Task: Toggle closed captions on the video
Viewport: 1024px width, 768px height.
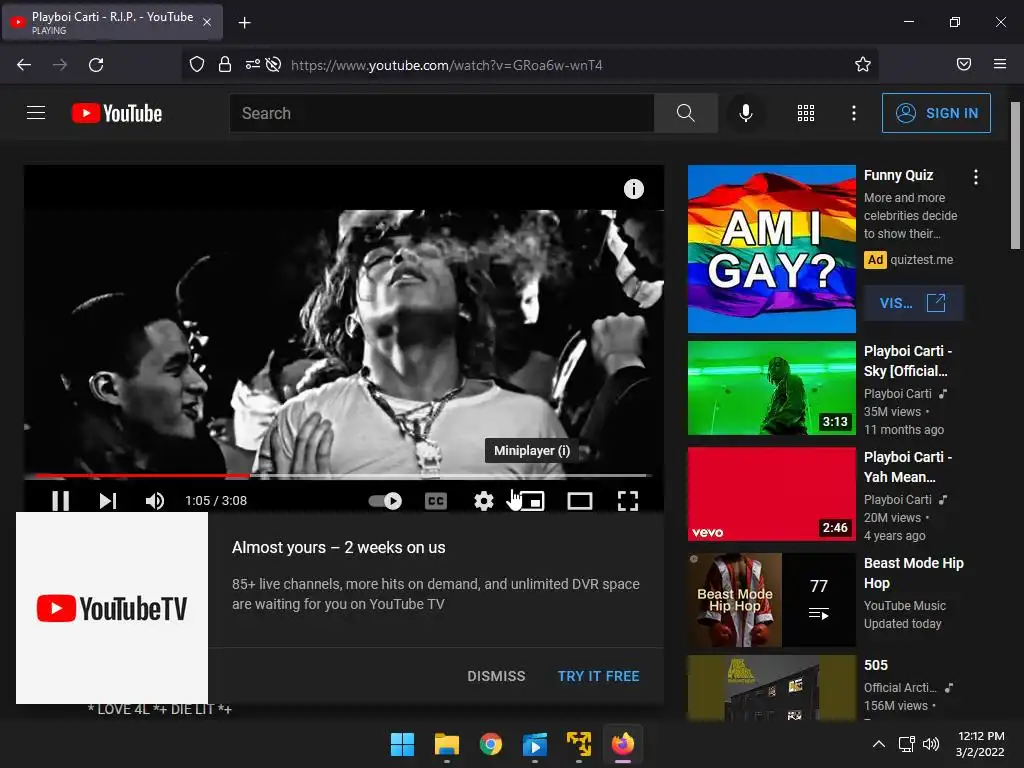Action: [436, 501]
